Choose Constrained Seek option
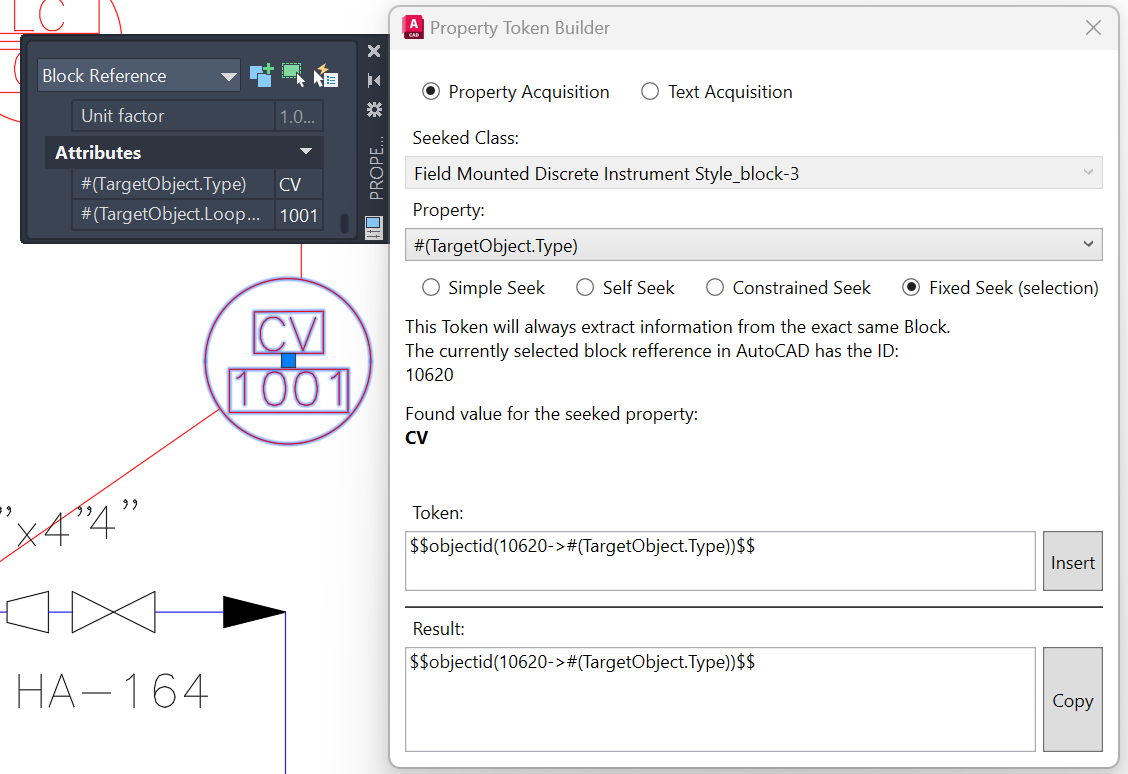This screenshot has height=774, width=1128. [x=715, y=288]
